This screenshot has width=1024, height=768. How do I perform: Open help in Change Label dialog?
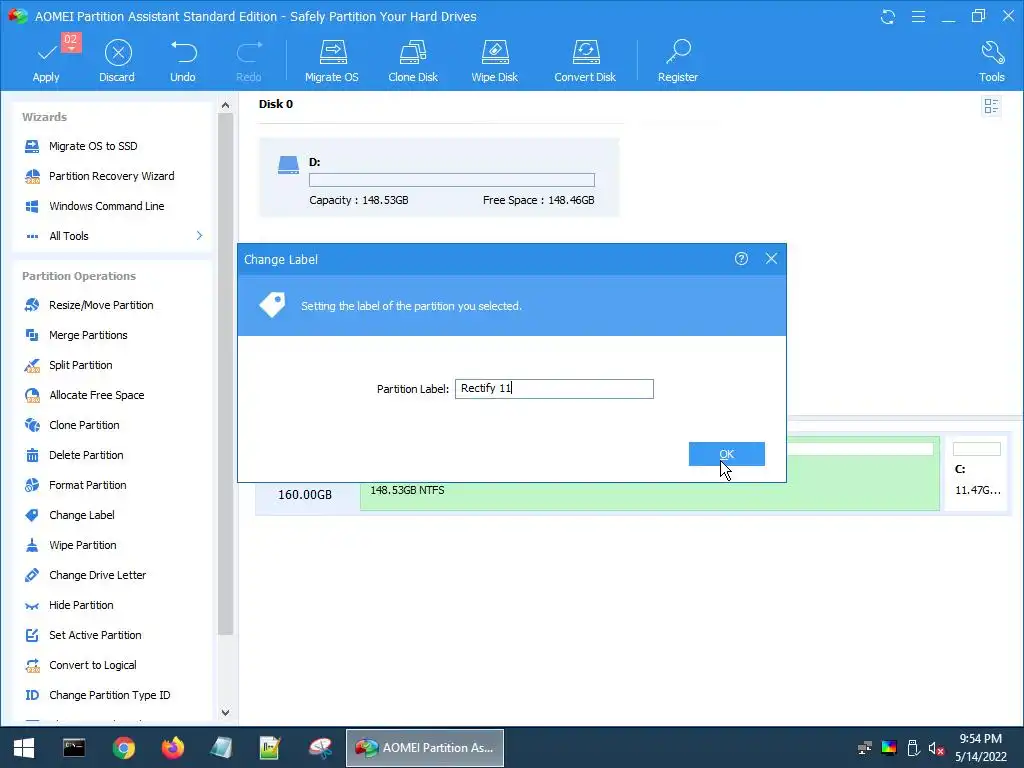pos(741,259)
